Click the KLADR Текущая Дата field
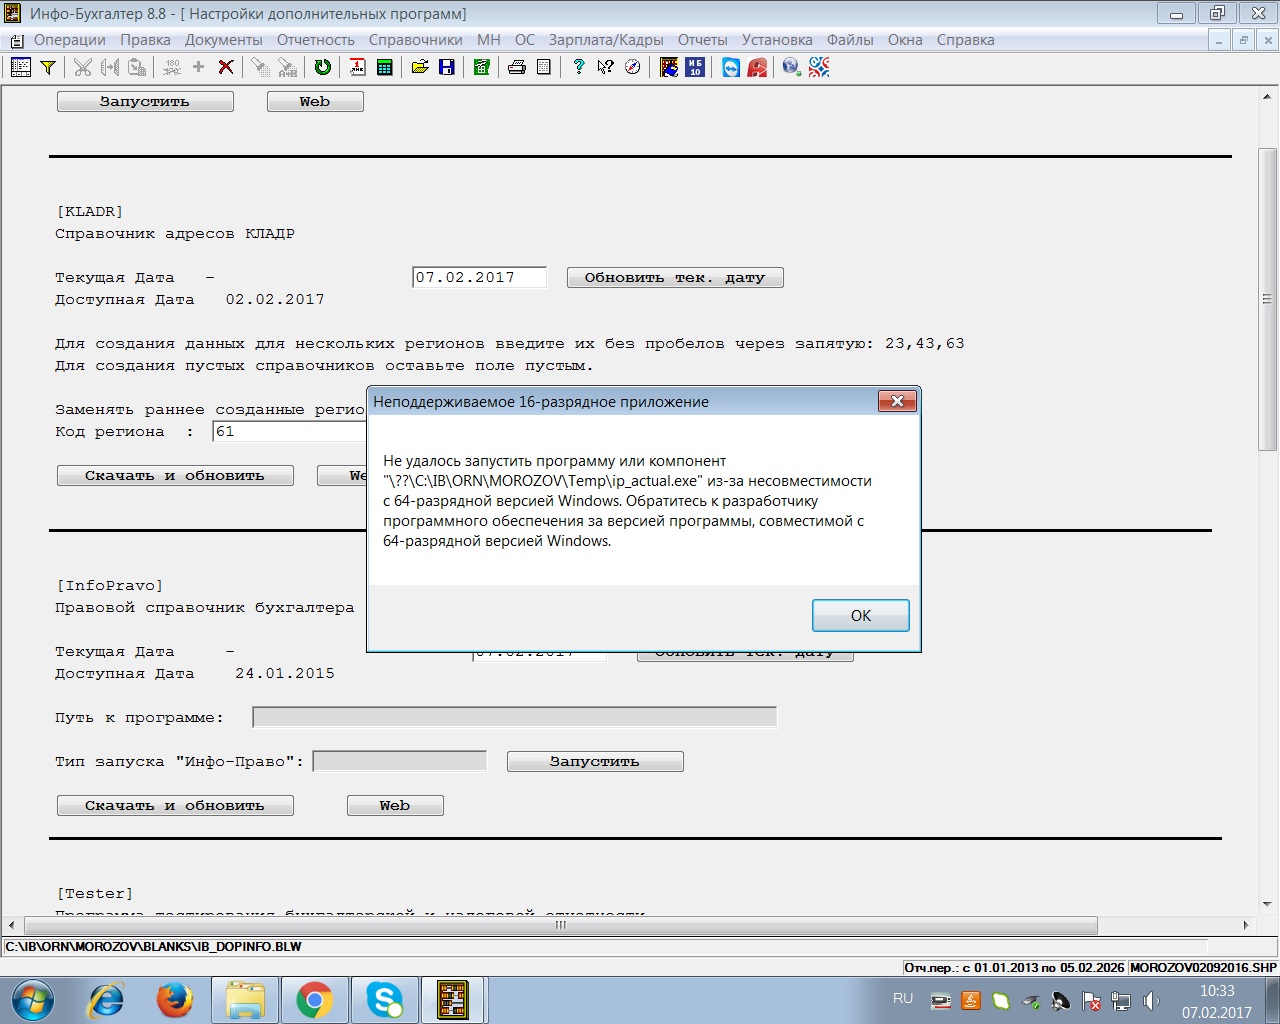Viewport: 1280px width, 1024px height. click(x=479, y=278)
